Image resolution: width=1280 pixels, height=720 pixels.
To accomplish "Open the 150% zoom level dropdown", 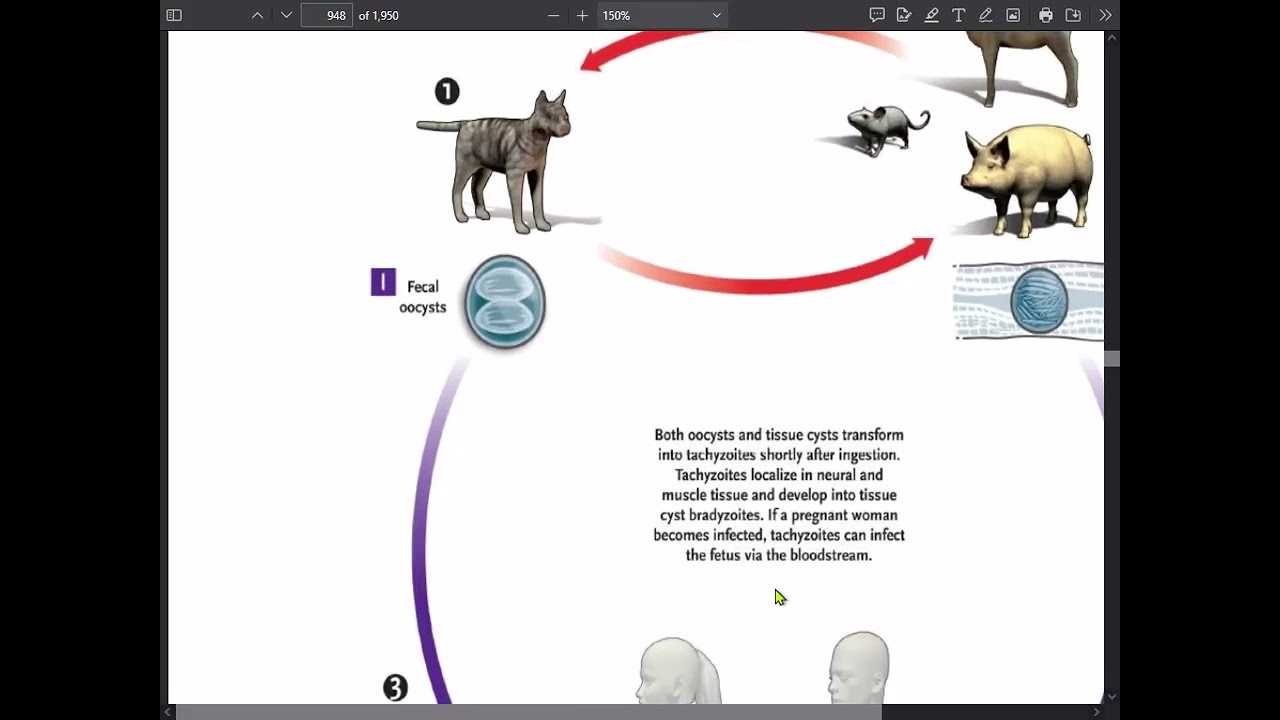I will (661, 15).
